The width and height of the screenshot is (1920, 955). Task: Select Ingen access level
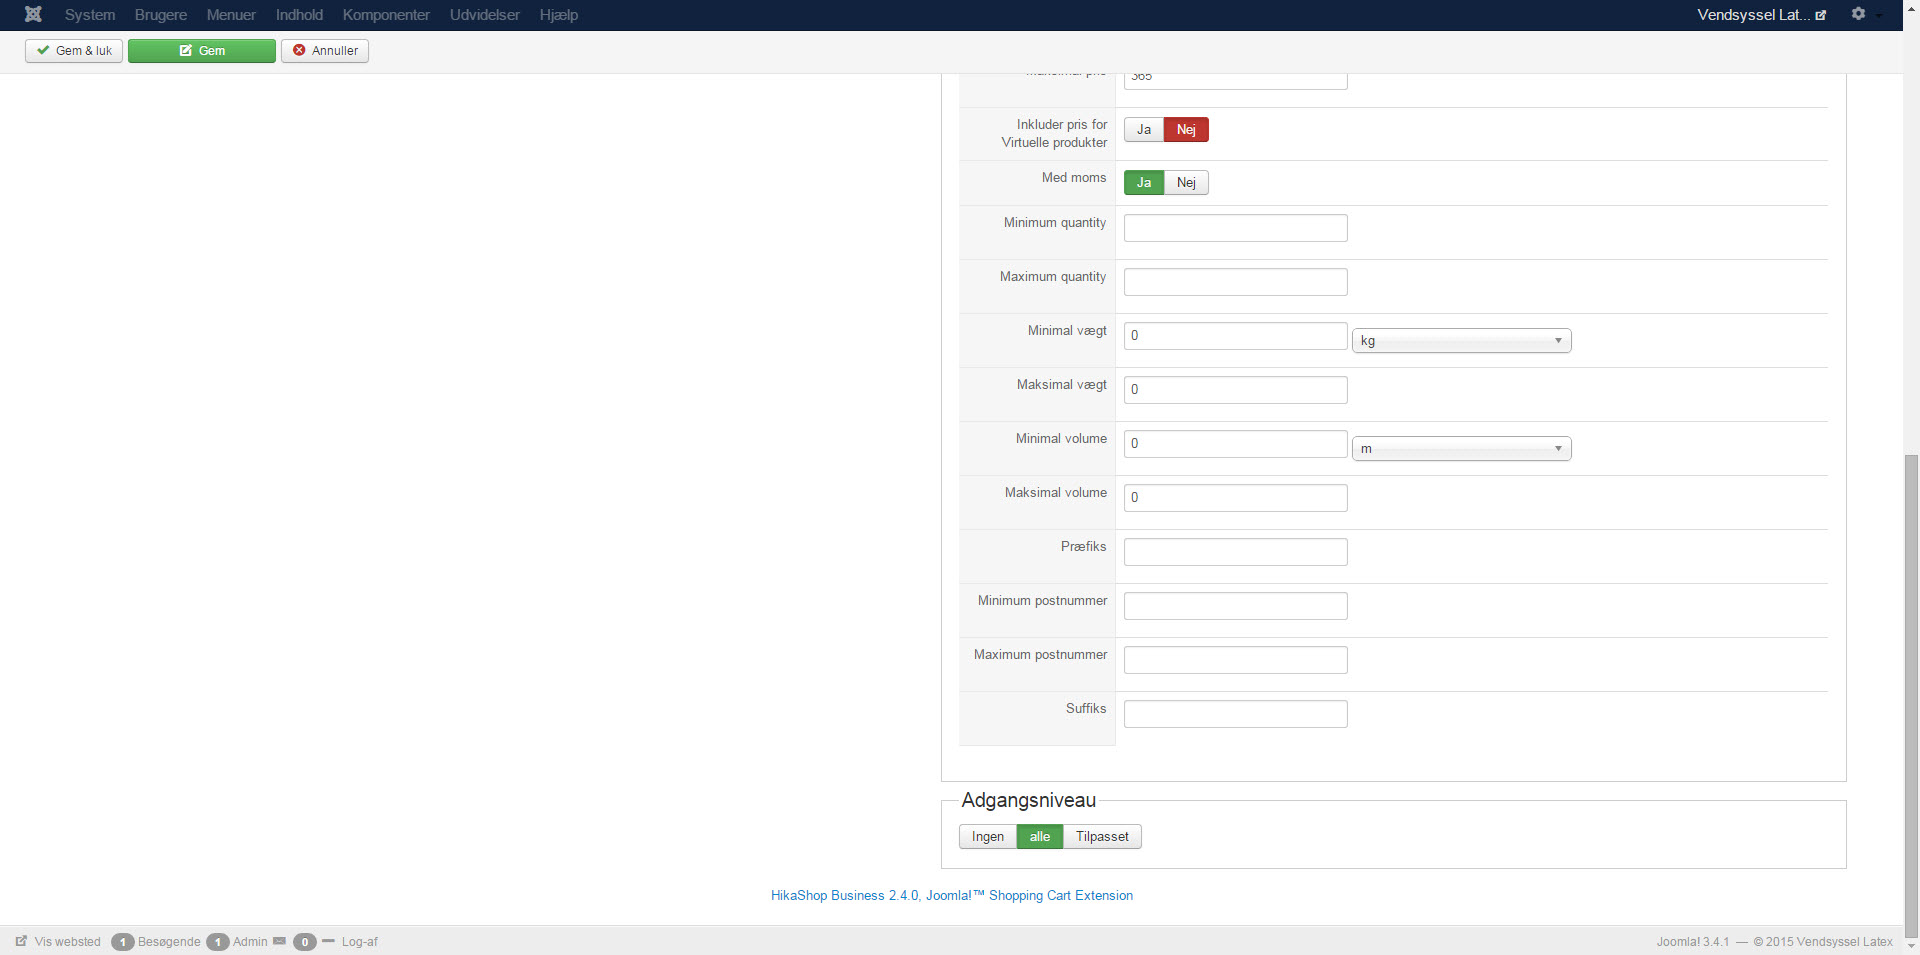tap(988, 837)
